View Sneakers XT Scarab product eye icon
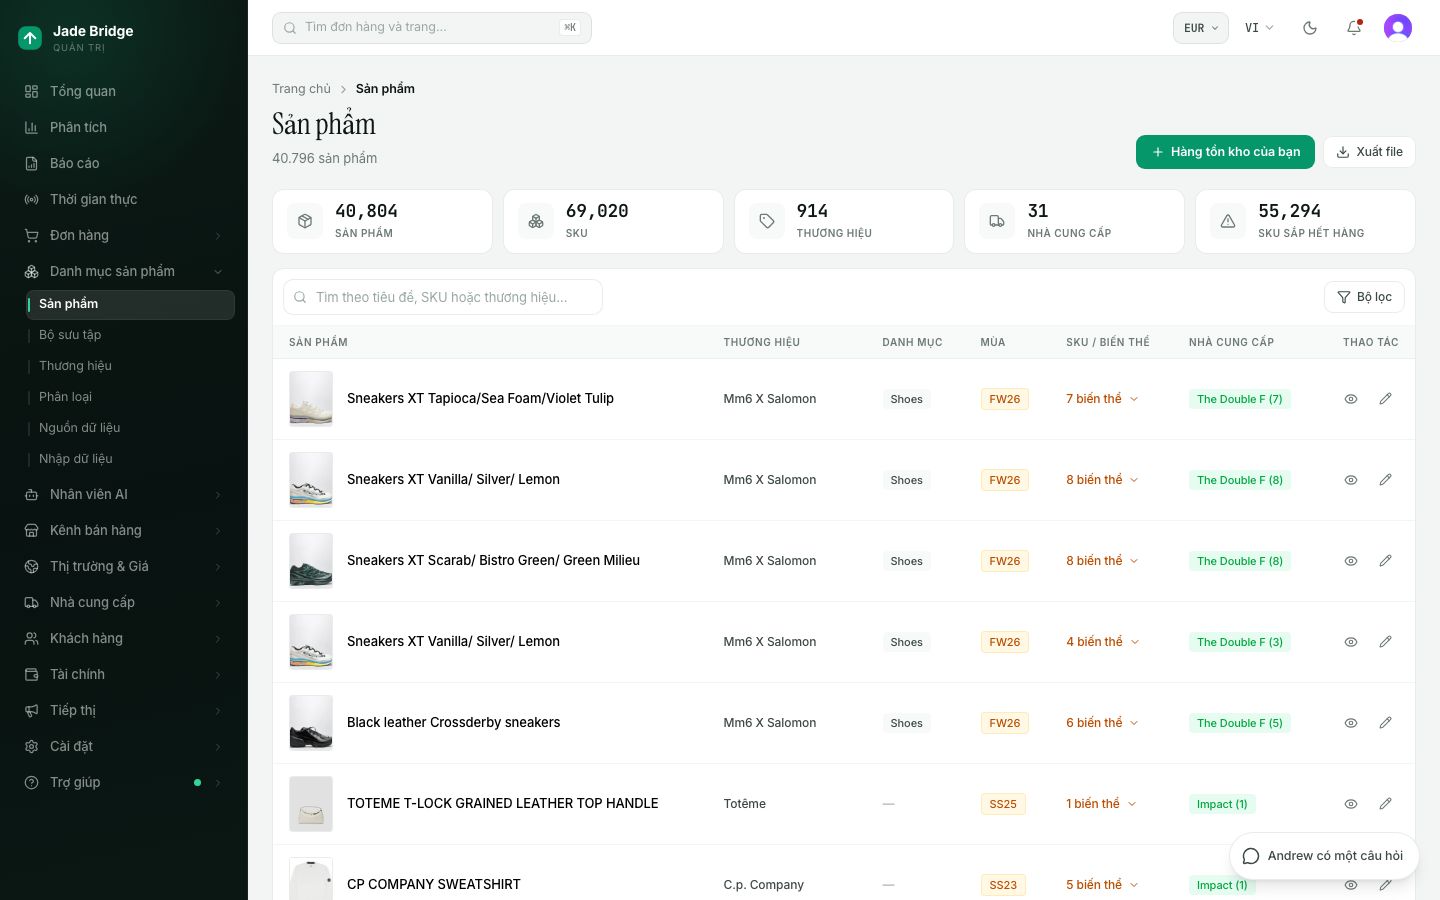1440x900 pixels. tap(1351, 561)
